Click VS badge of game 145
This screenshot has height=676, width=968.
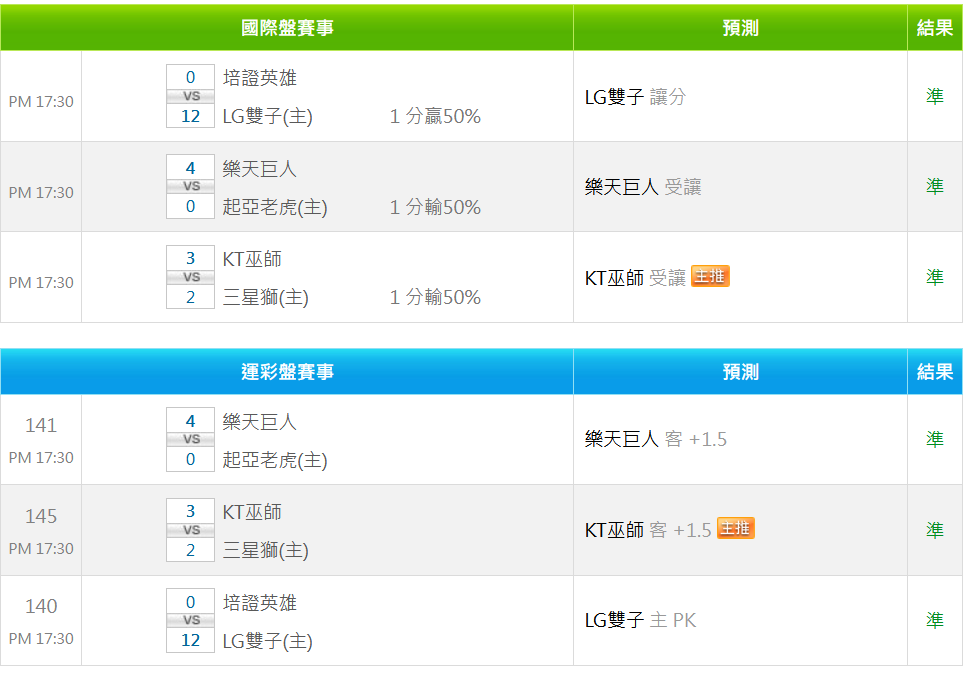click(x=190, y=530)
